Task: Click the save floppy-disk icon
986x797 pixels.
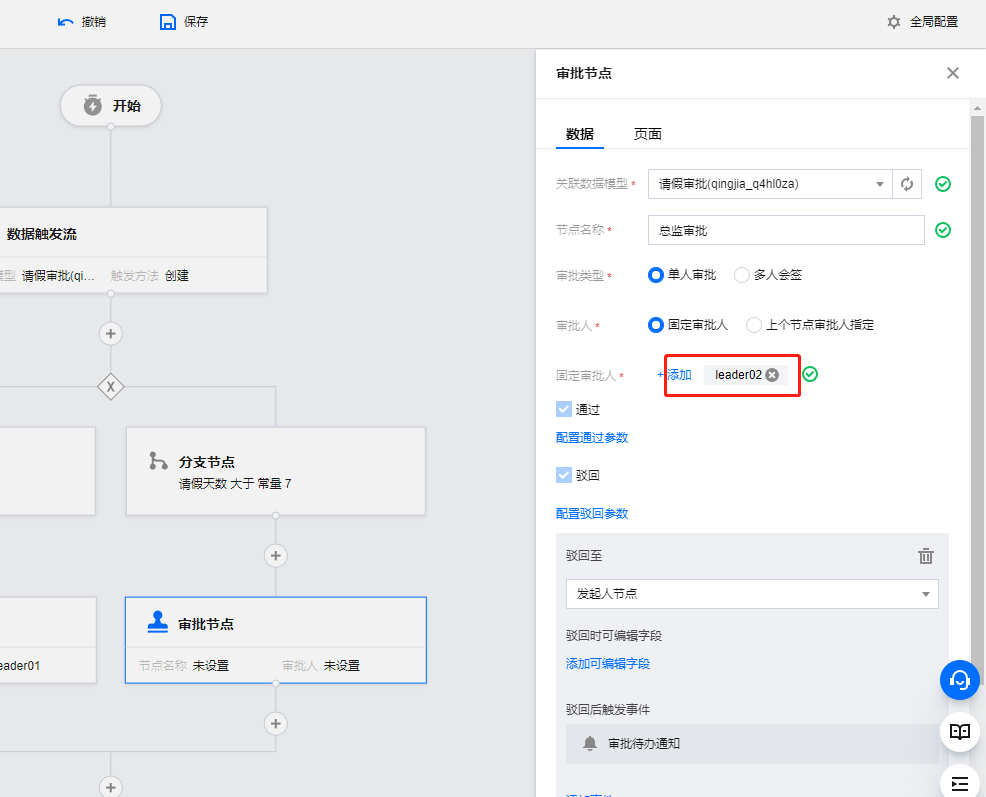Action: coord(167,22)
